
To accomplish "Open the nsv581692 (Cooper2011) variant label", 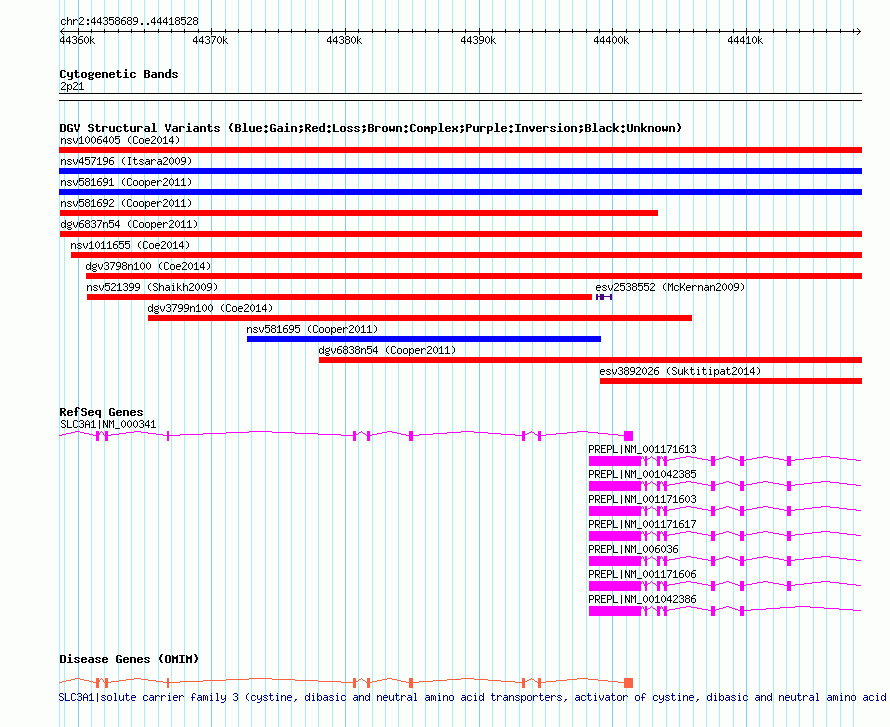I will (126, 203).
